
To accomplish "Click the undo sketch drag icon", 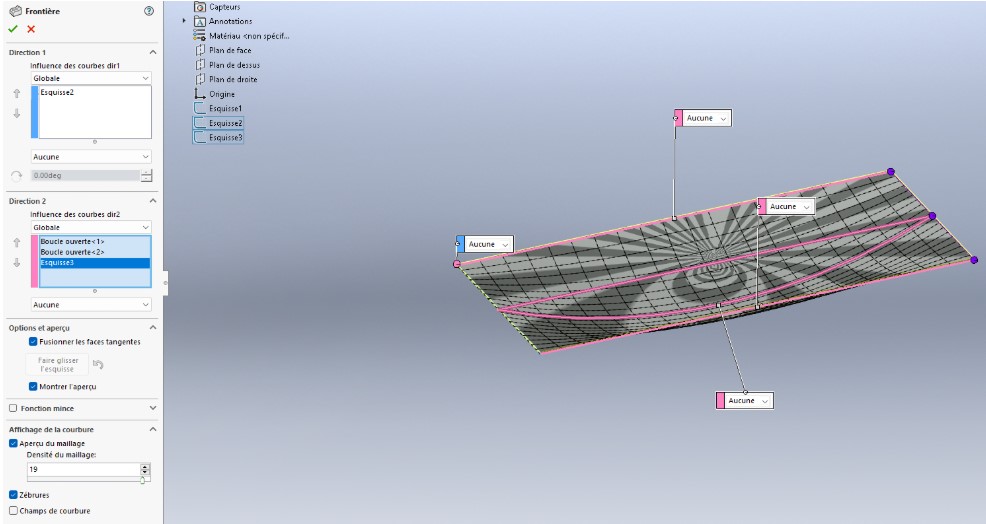I will point(98,364).
